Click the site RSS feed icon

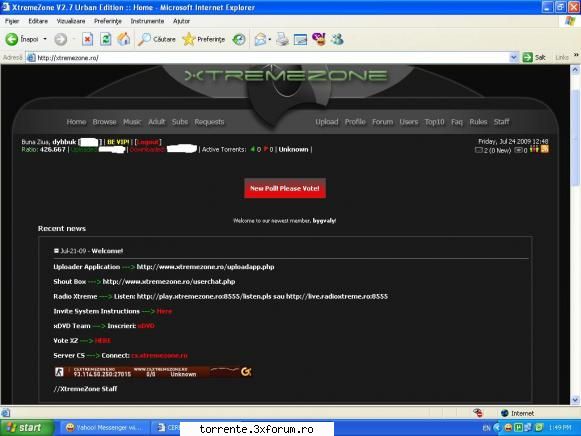pos(545,149)
